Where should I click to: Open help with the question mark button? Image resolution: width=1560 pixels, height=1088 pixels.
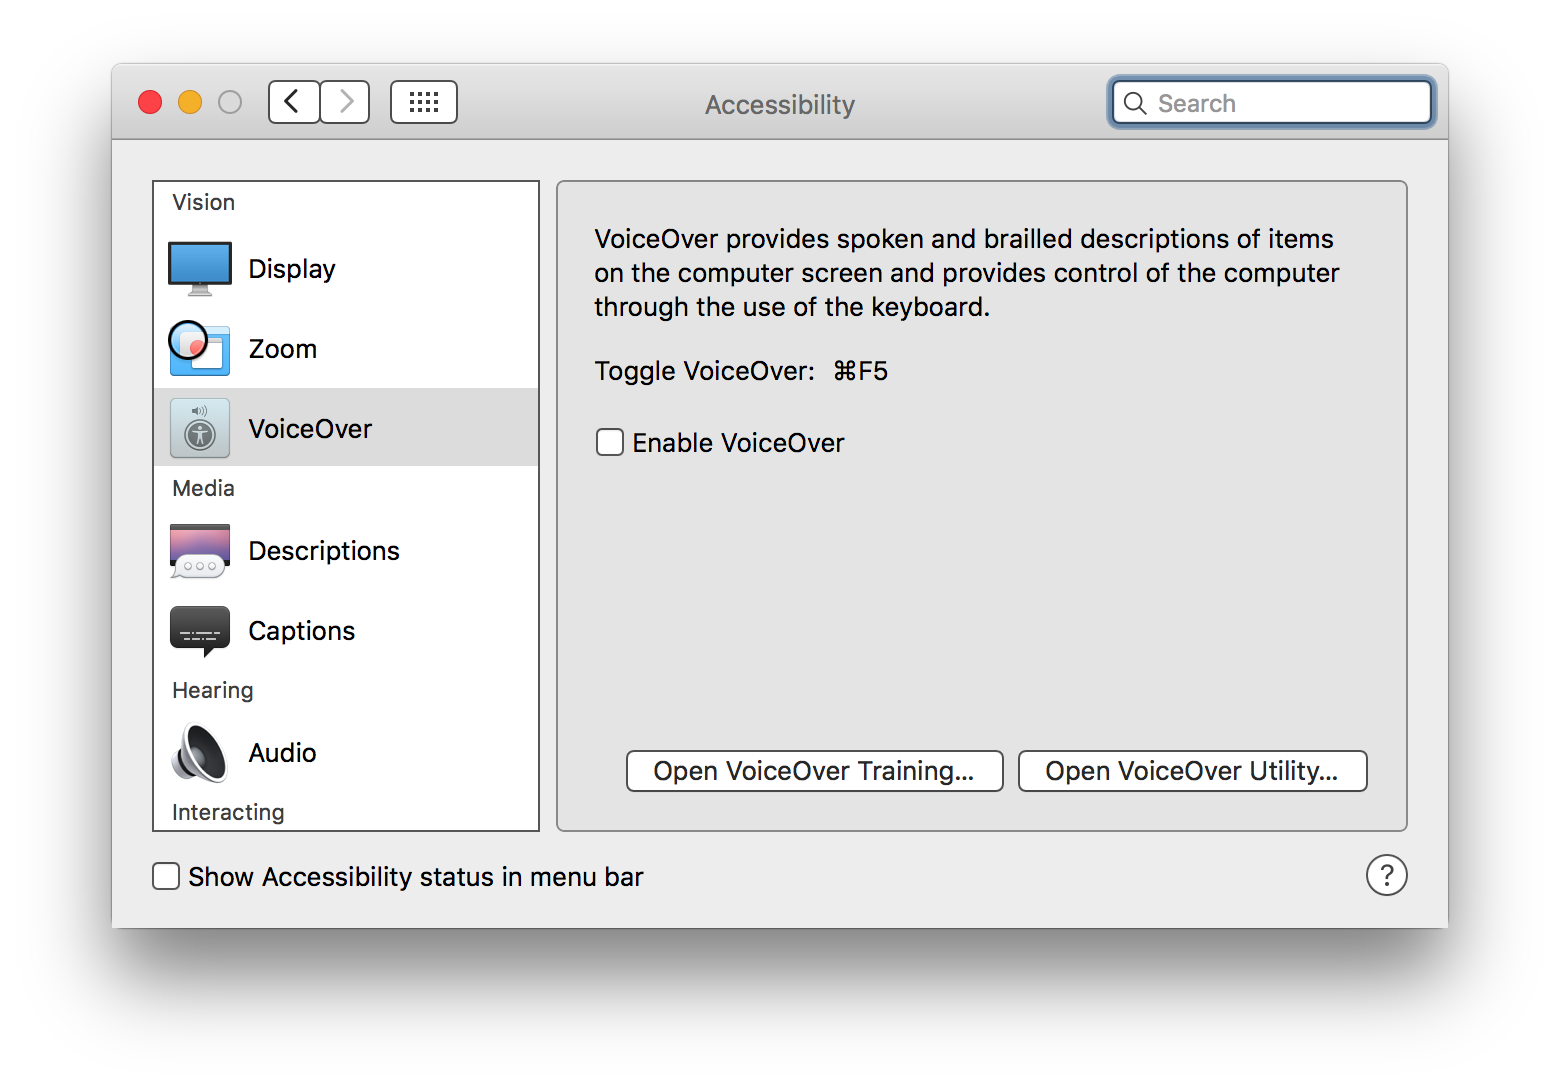coord(1387,875)
